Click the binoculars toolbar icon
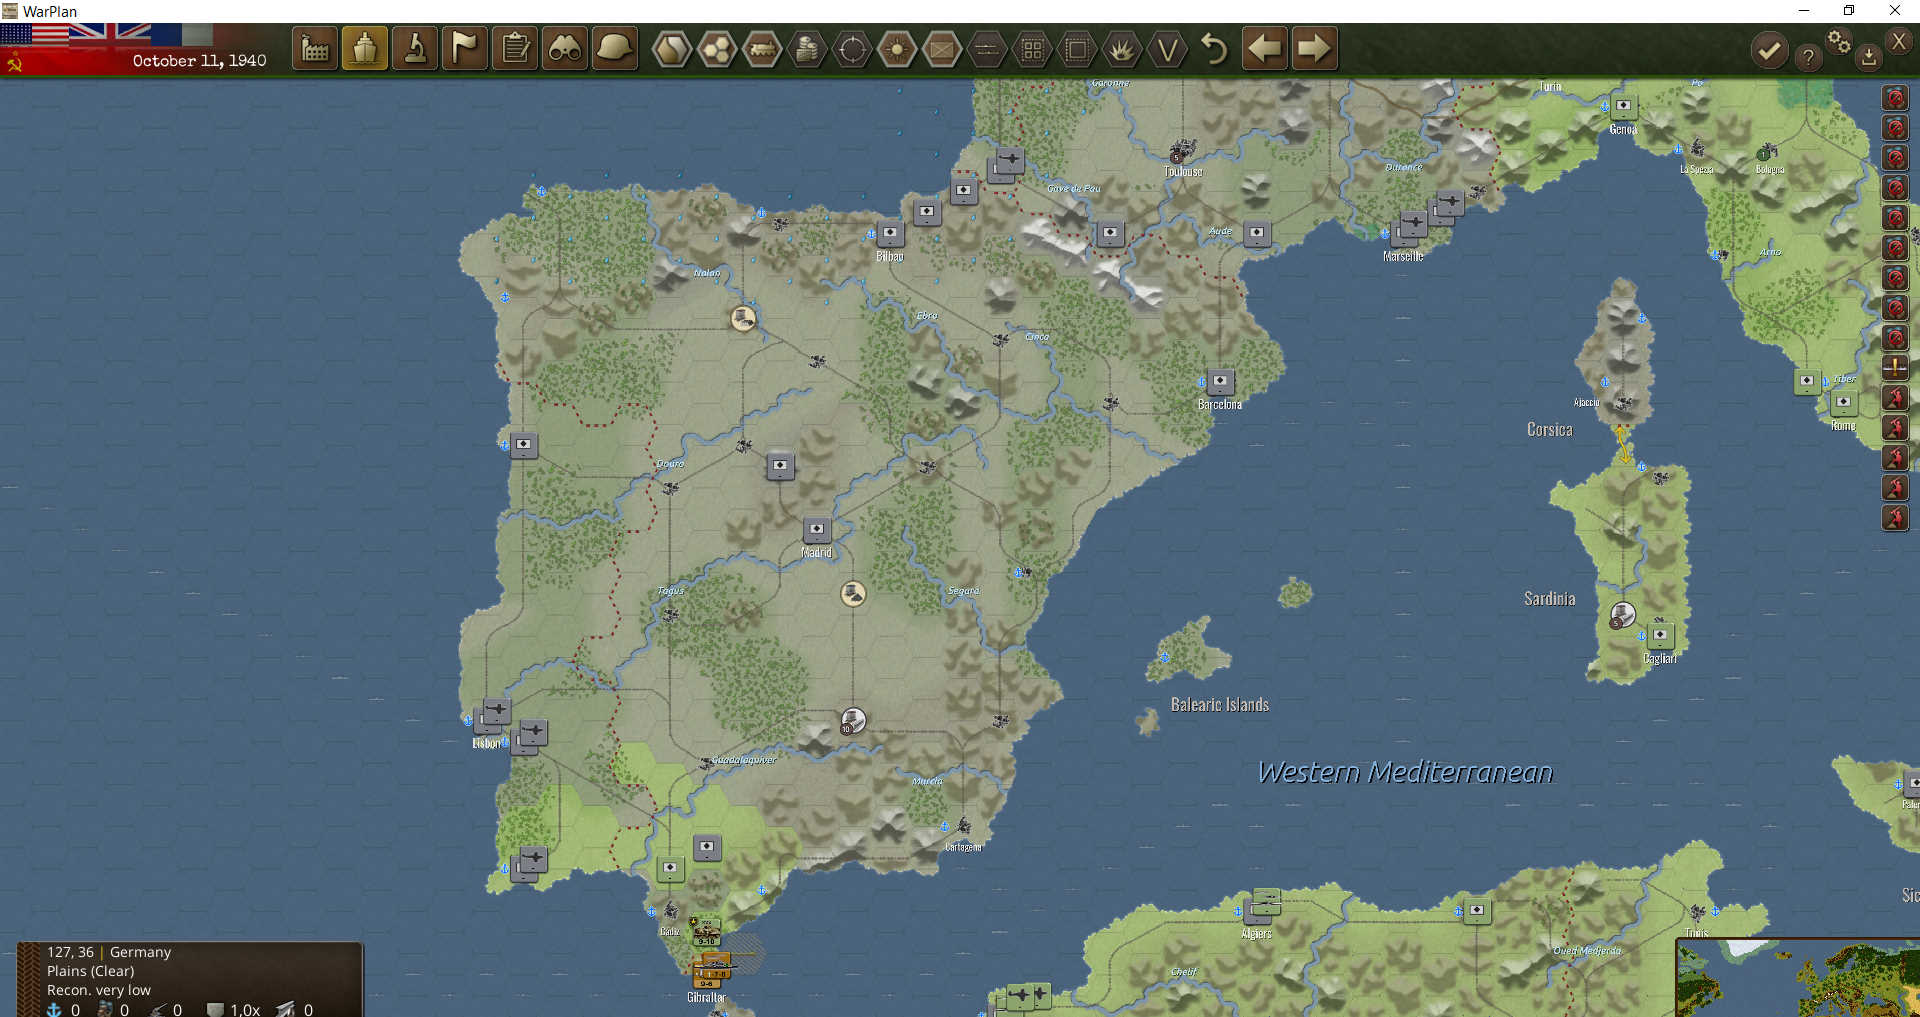 [x=565, y=48]
